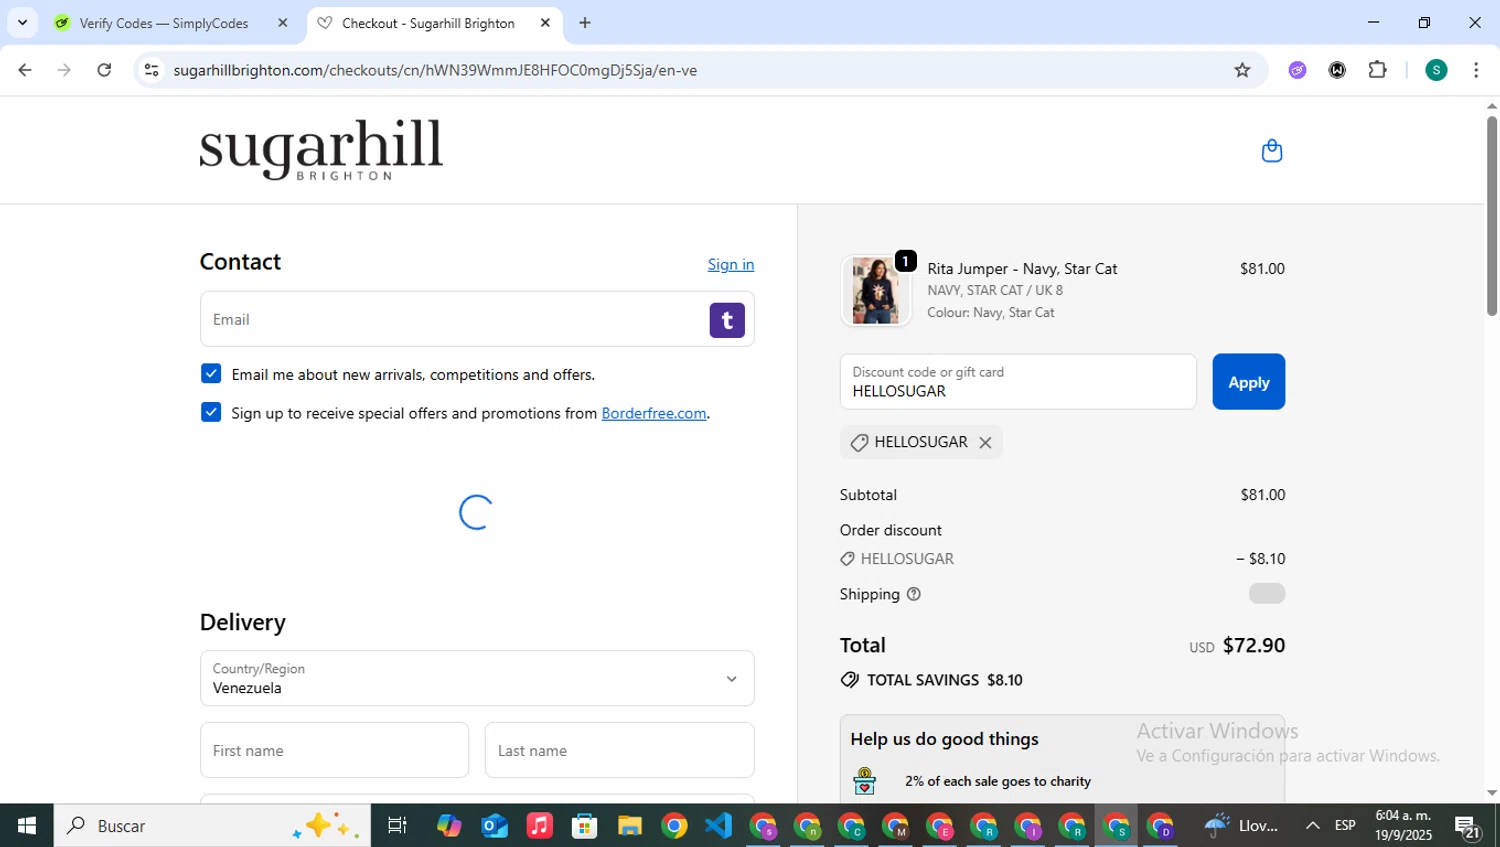Click the Rita Jumper product thumbnail
The image size is (1500, 847).
(876, 291)
